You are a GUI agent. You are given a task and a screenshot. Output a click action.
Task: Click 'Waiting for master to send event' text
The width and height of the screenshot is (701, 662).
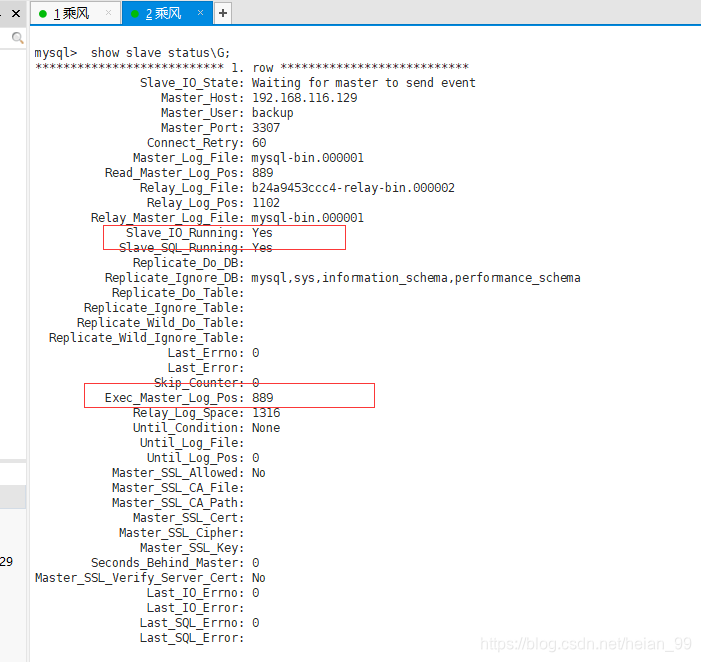pos(363,83)
